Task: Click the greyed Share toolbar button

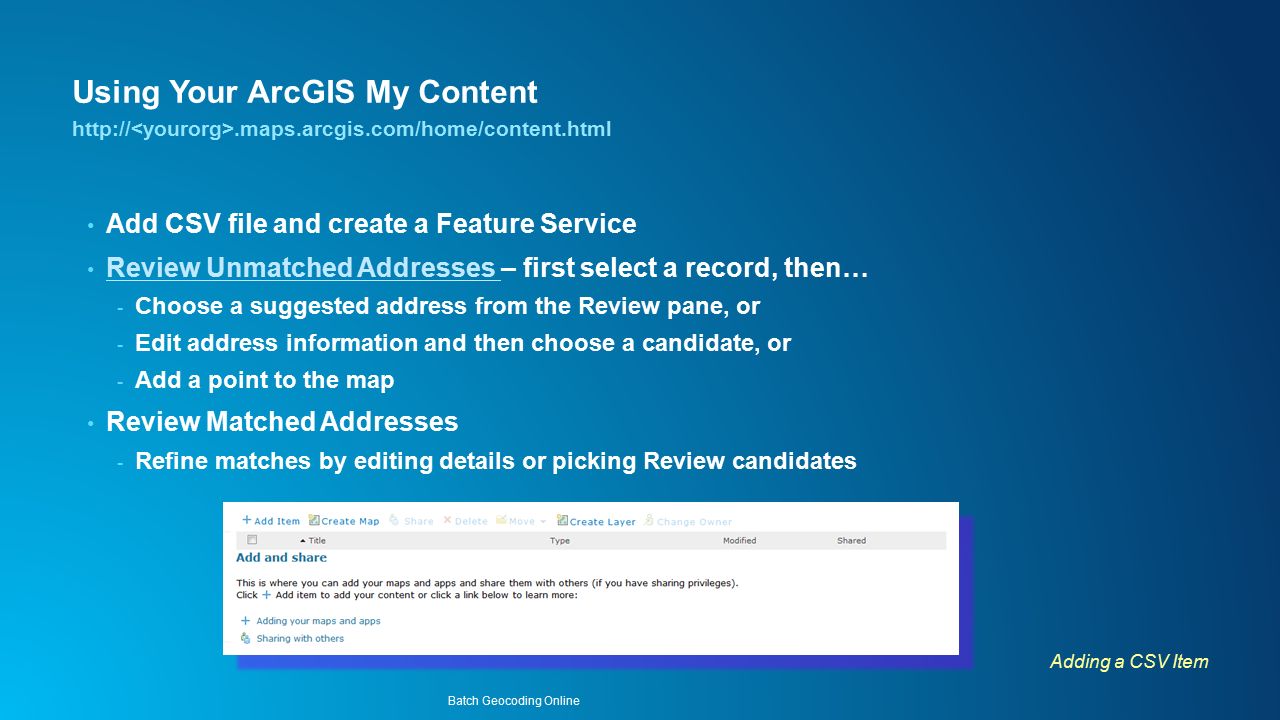Action: tap(411, 521)
